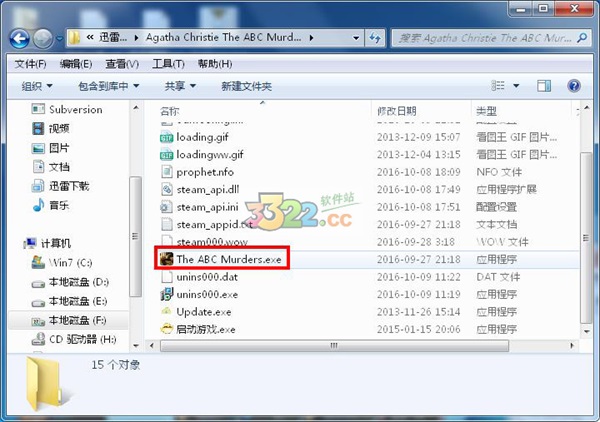Click the grayed Forward arrow button
The height and width of the screenshot is (422, 600).
(43, 38)
